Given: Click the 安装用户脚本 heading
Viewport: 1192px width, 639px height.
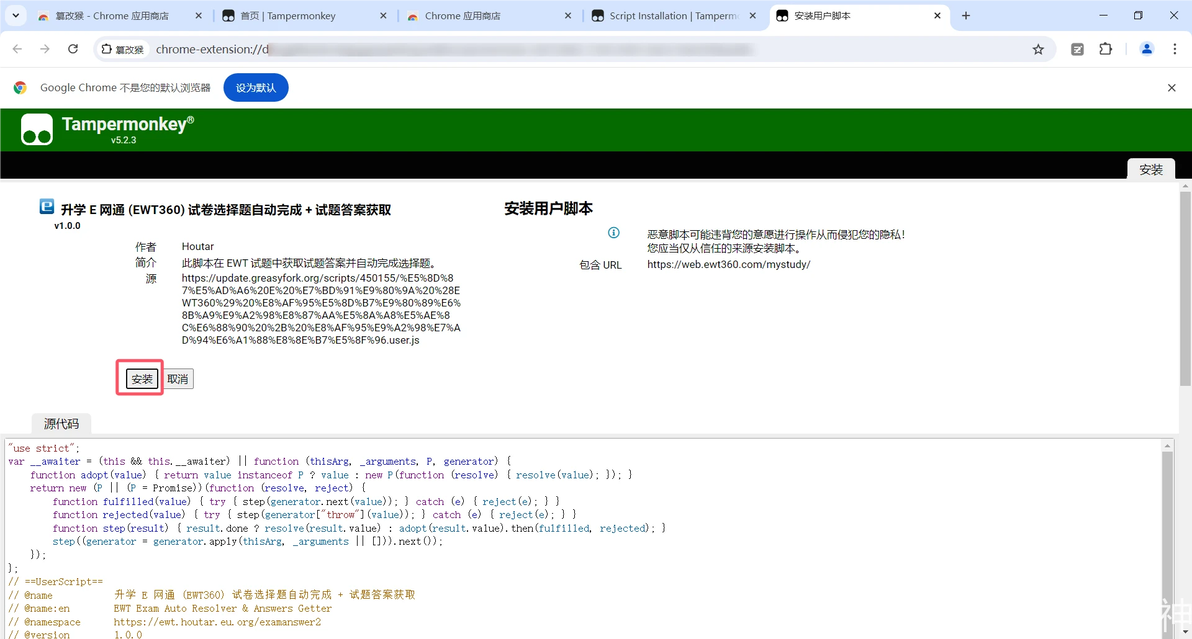Looking at the screenshot, I should (x=548, y=208).
